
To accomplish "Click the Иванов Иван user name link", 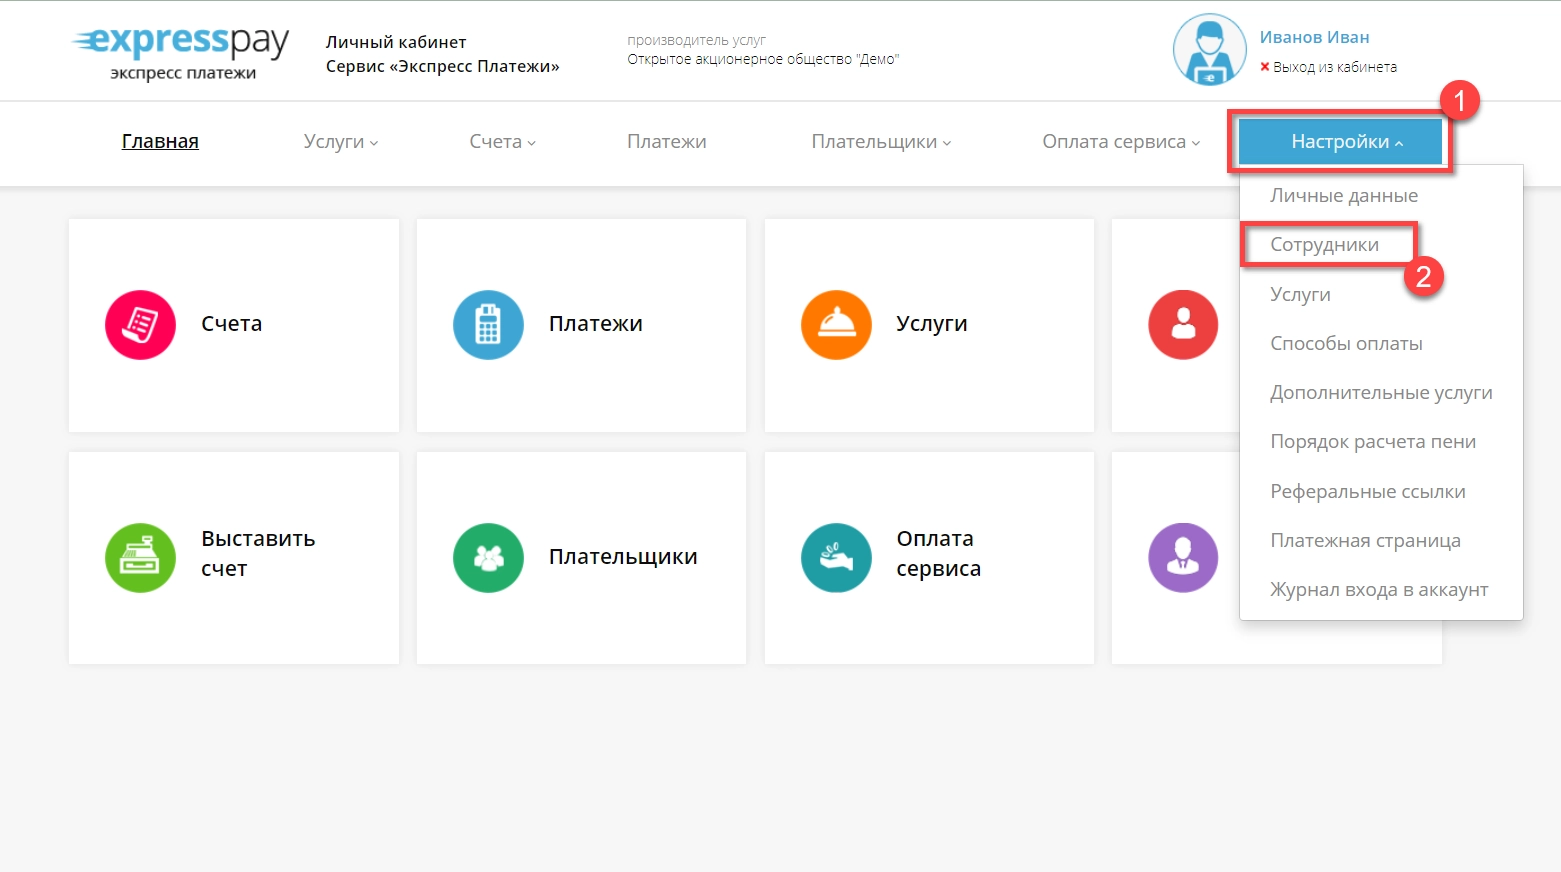I will (x=1314, y=37).
